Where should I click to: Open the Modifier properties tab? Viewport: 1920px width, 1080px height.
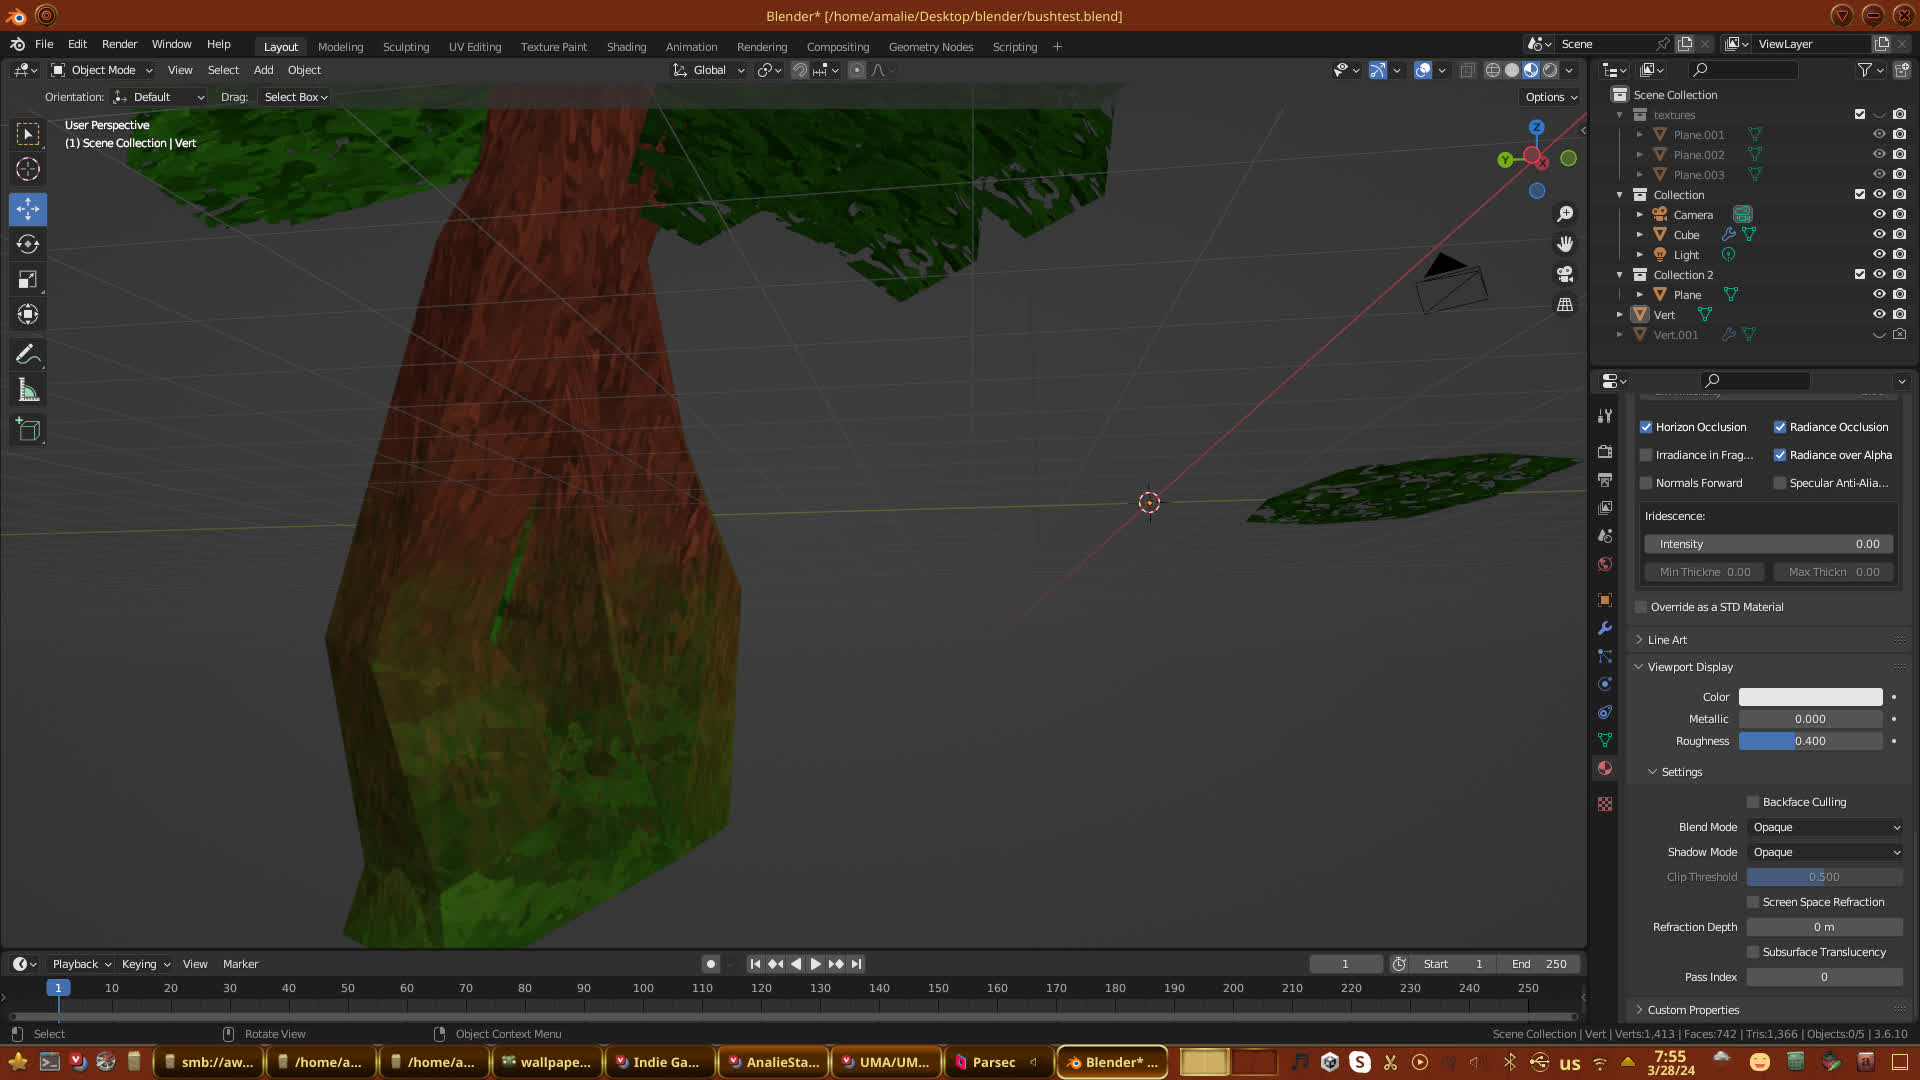1605,628
